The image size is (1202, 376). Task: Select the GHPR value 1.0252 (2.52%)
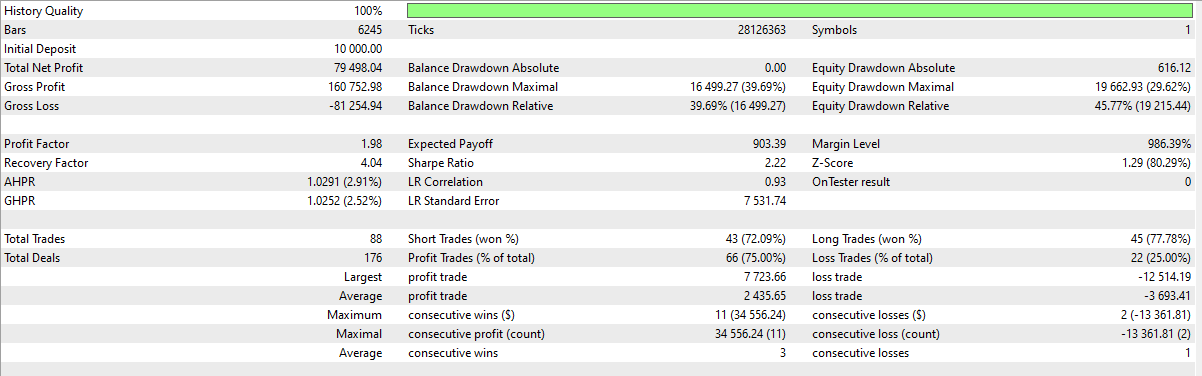345,201
